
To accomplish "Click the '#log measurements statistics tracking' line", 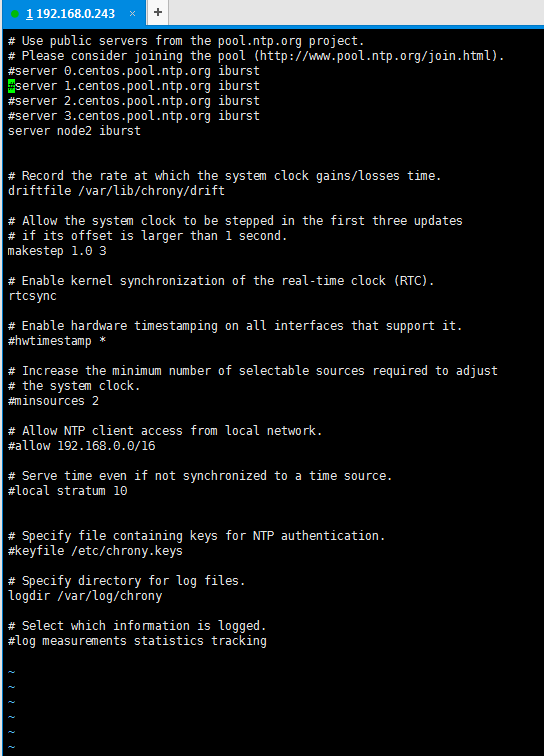I will coord(137,641).
